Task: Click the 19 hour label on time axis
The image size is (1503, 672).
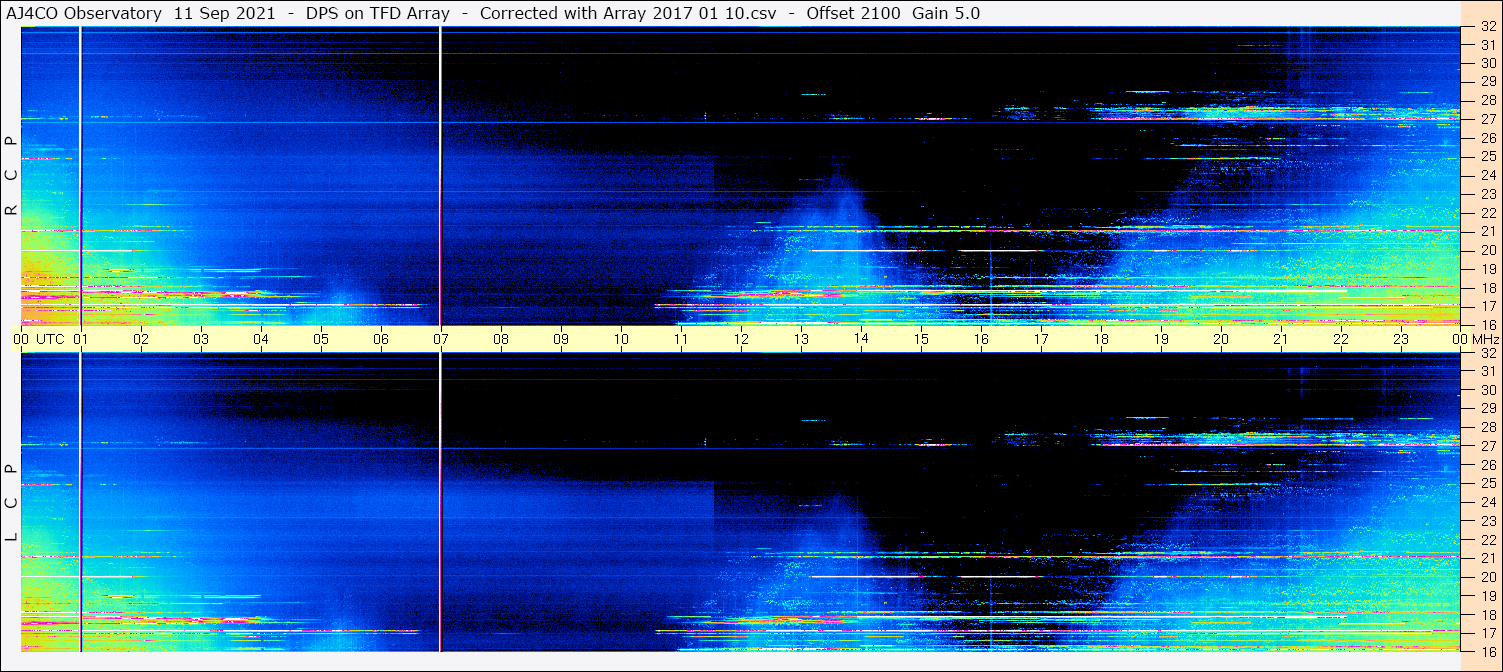Action: pos(1161,339)
